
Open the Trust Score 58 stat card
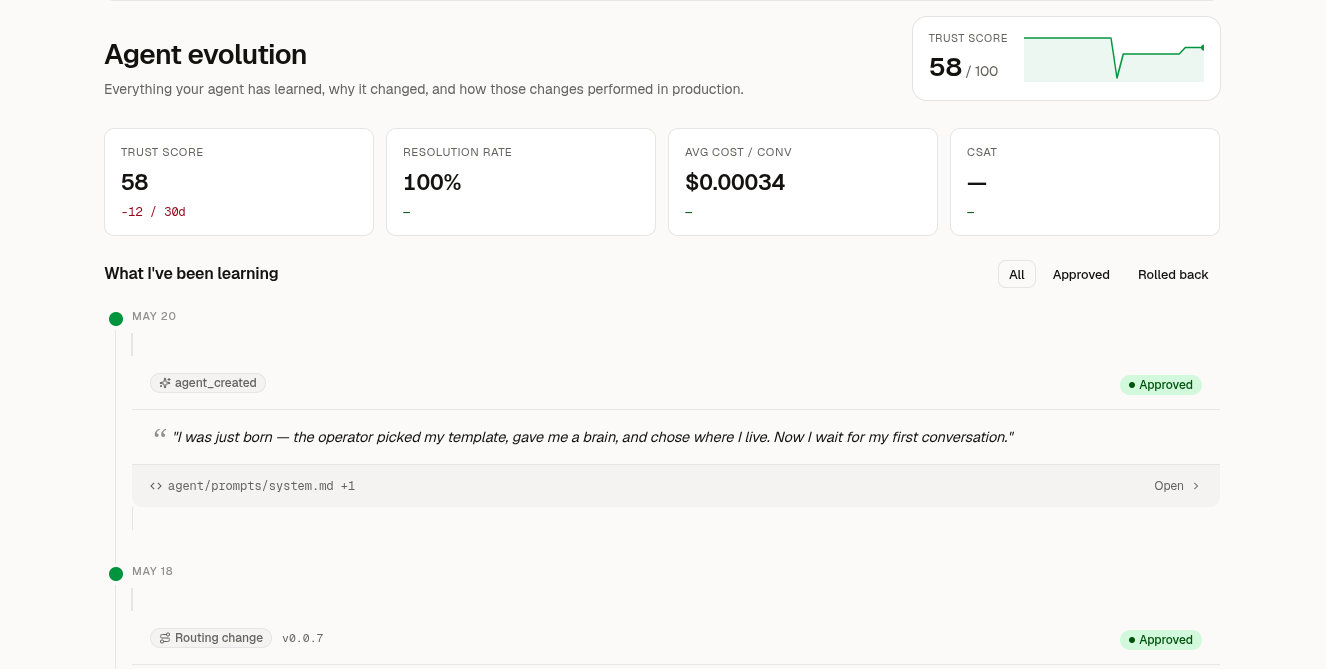[x=239, y=182]
